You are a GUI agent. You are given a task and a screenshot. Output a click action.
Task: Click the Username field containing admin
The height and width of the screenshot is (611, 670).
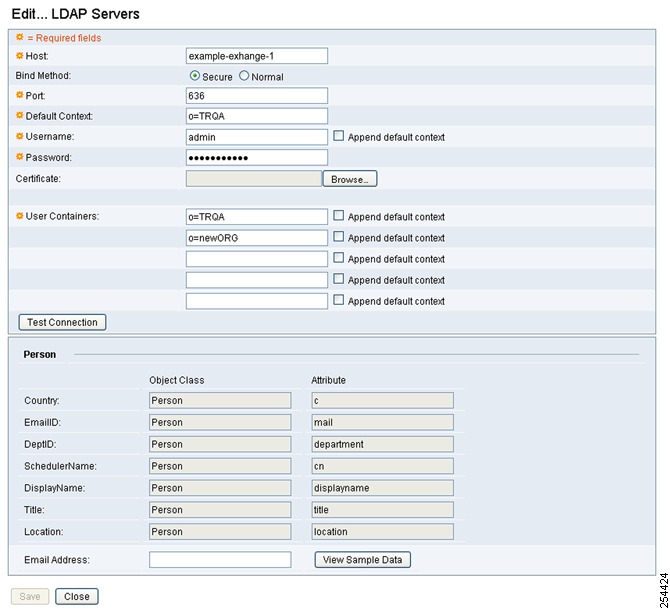pyautogui.click(x=257, y=137)
